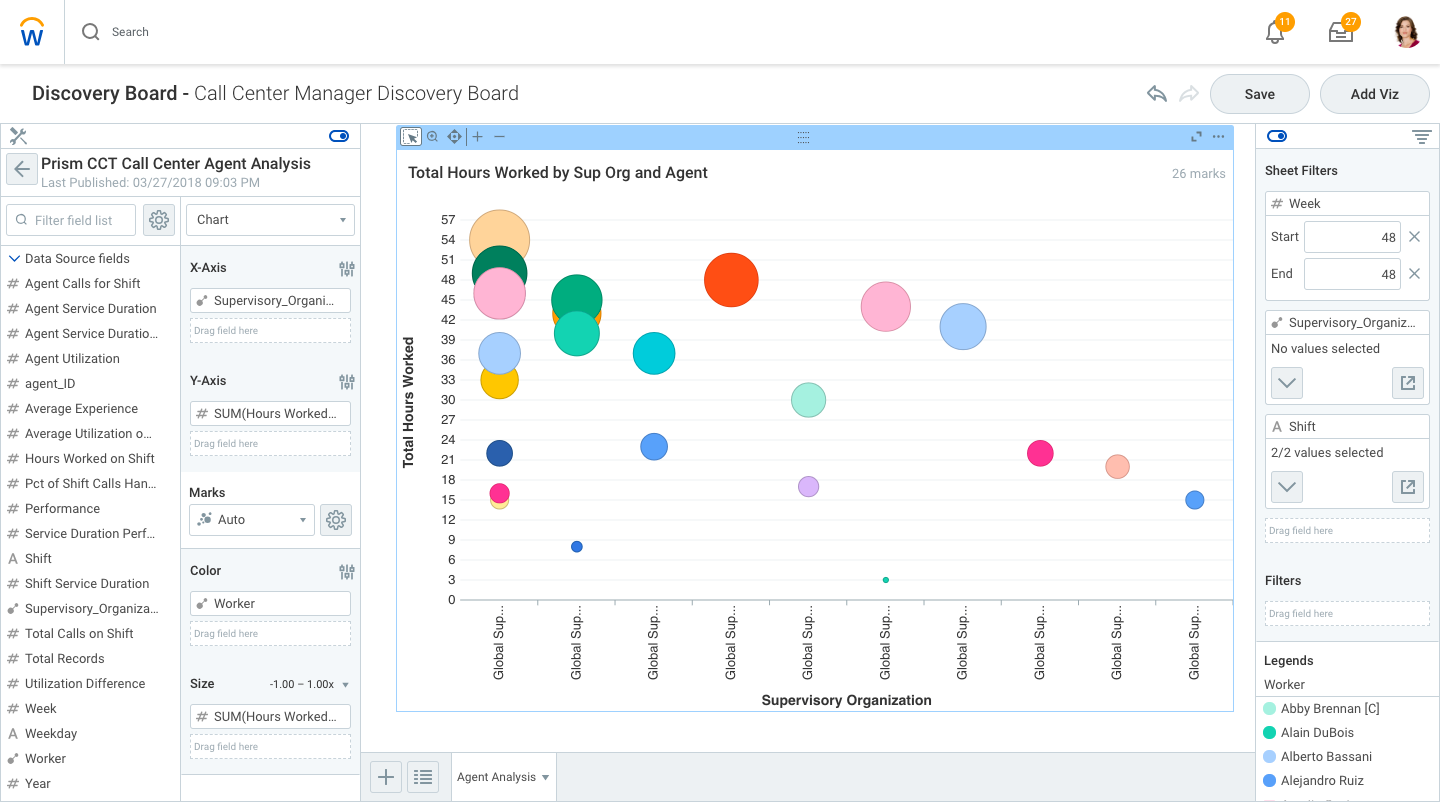Open the Chart type dropdown

pos(270,220)
